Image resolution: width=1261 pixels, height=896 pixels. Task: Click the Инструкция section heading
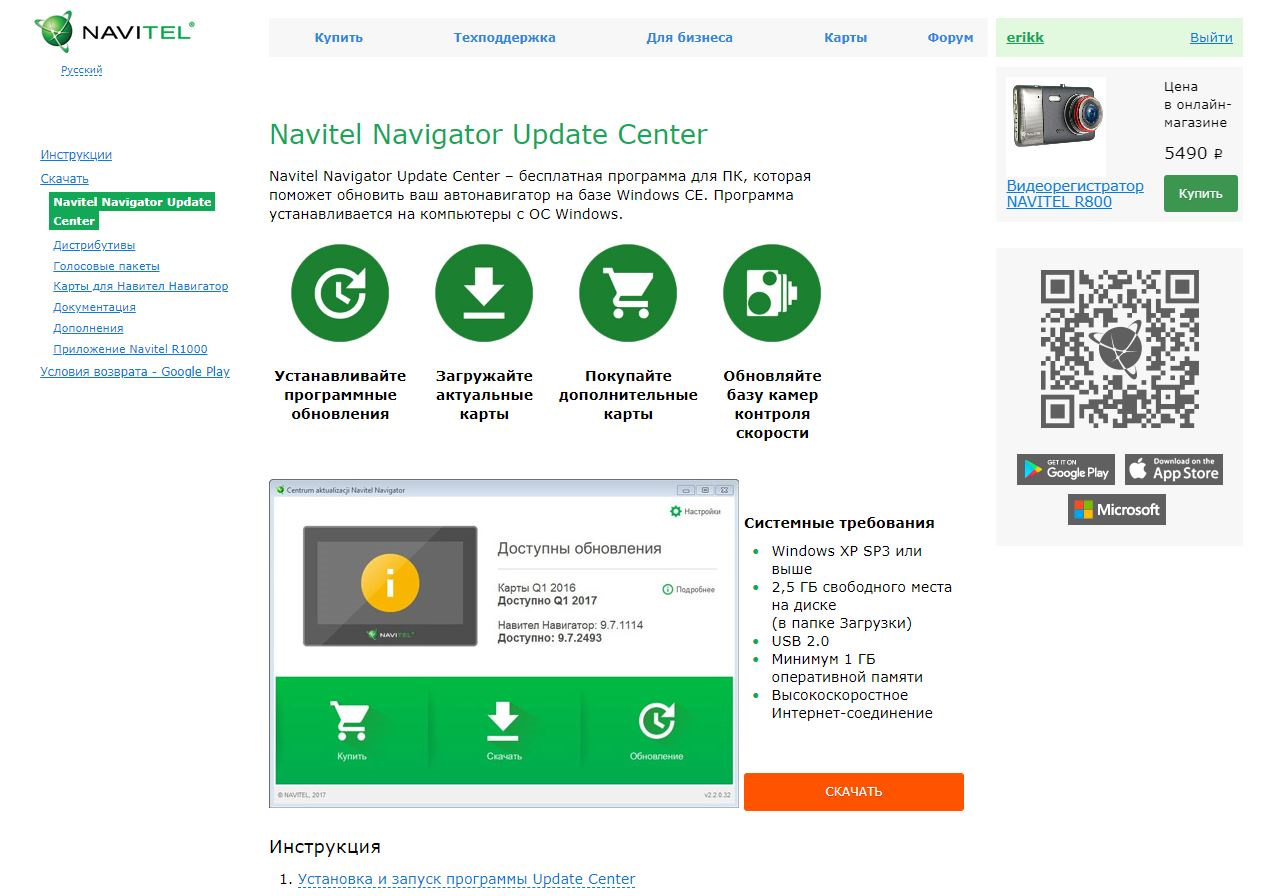pyautogui.click(x=325, y=846)
